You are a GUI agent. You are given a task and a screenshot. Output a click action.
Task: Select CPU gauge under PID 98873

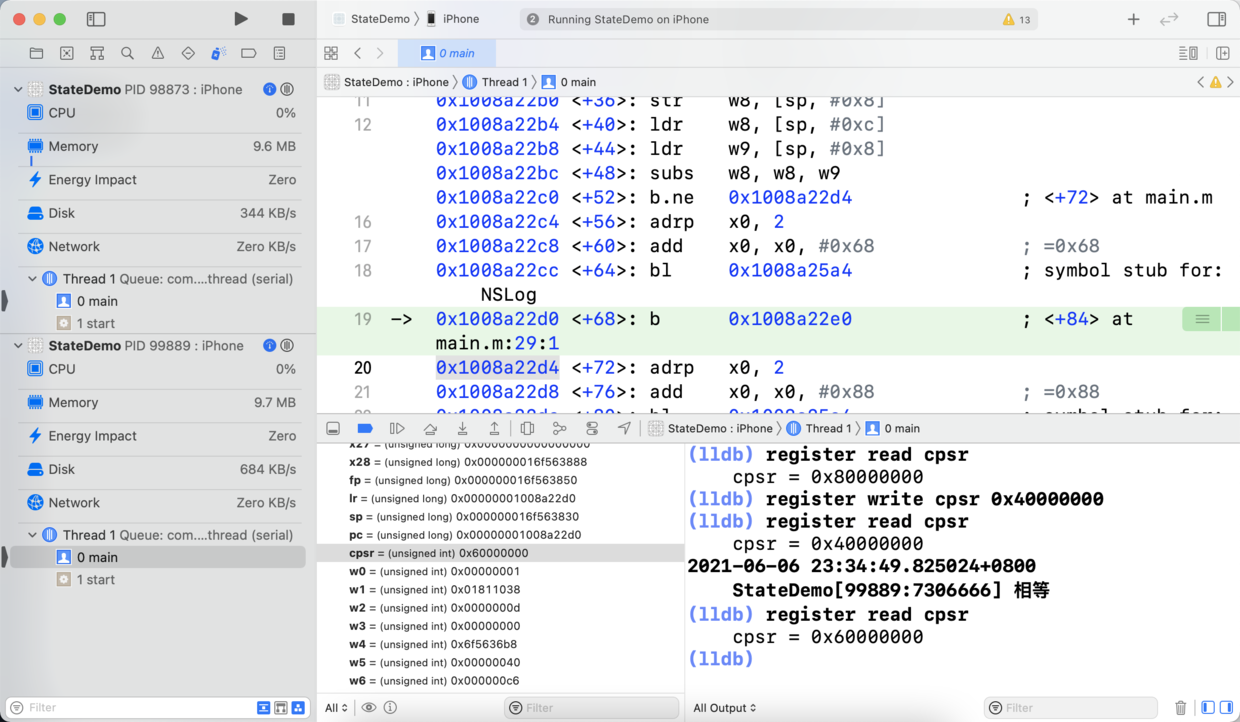pos(161,113)
